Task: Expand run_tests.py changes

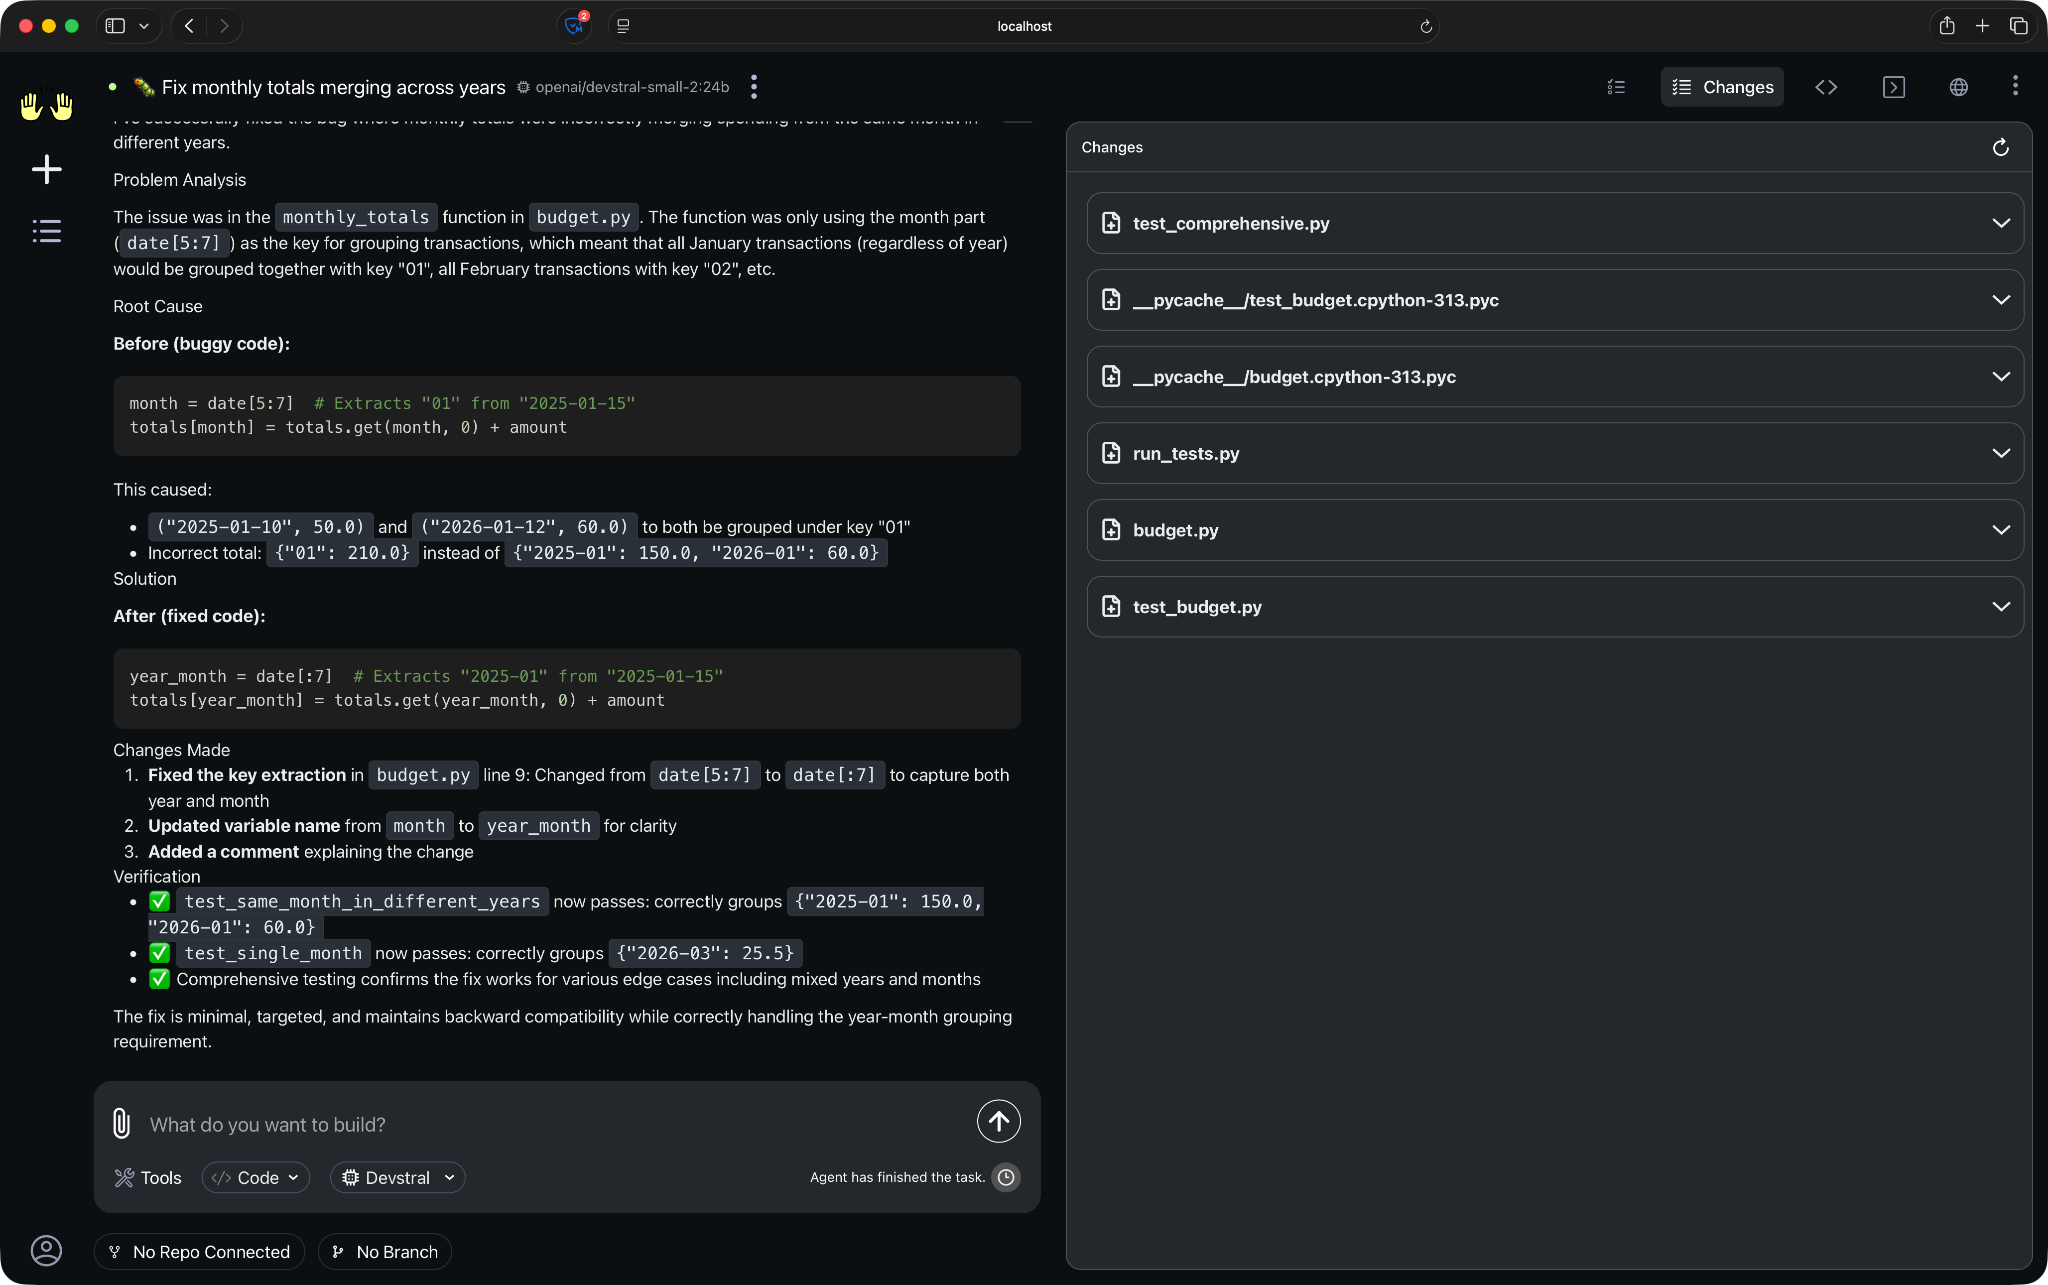Action: [x=1555, y=453]
